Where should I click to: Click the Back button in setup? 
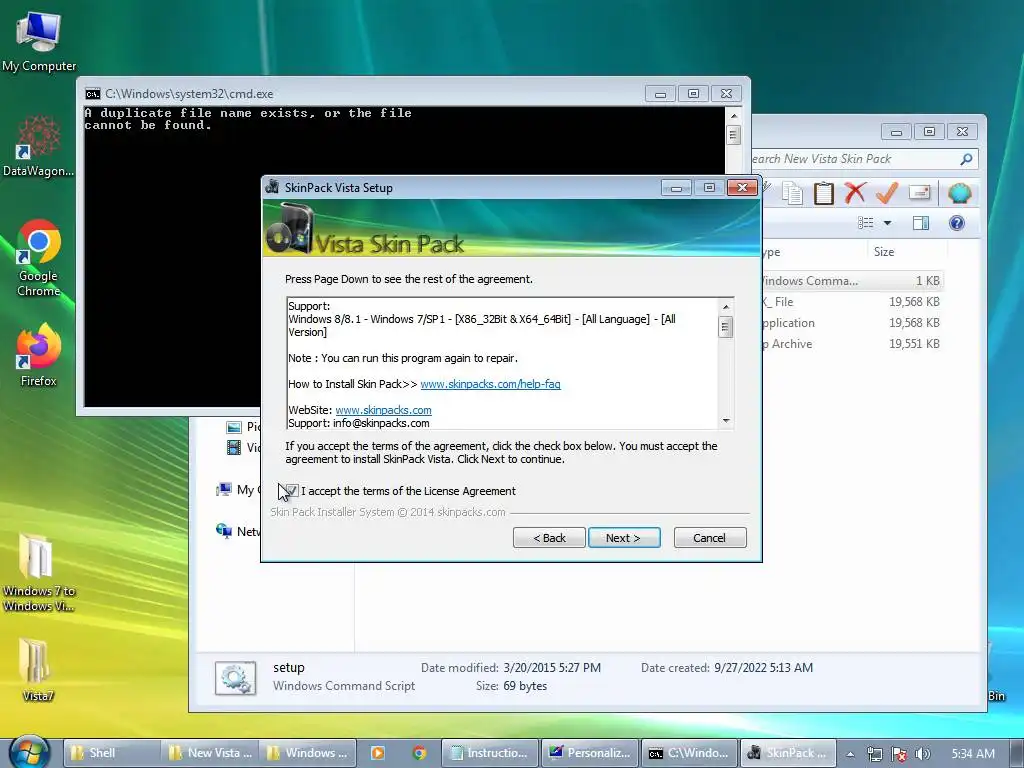point(549,537)
